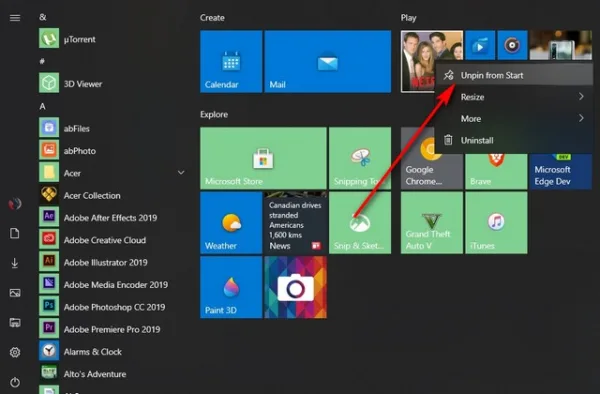
Task: Launch the iTunes tile
Action: (x=496, y=223)
